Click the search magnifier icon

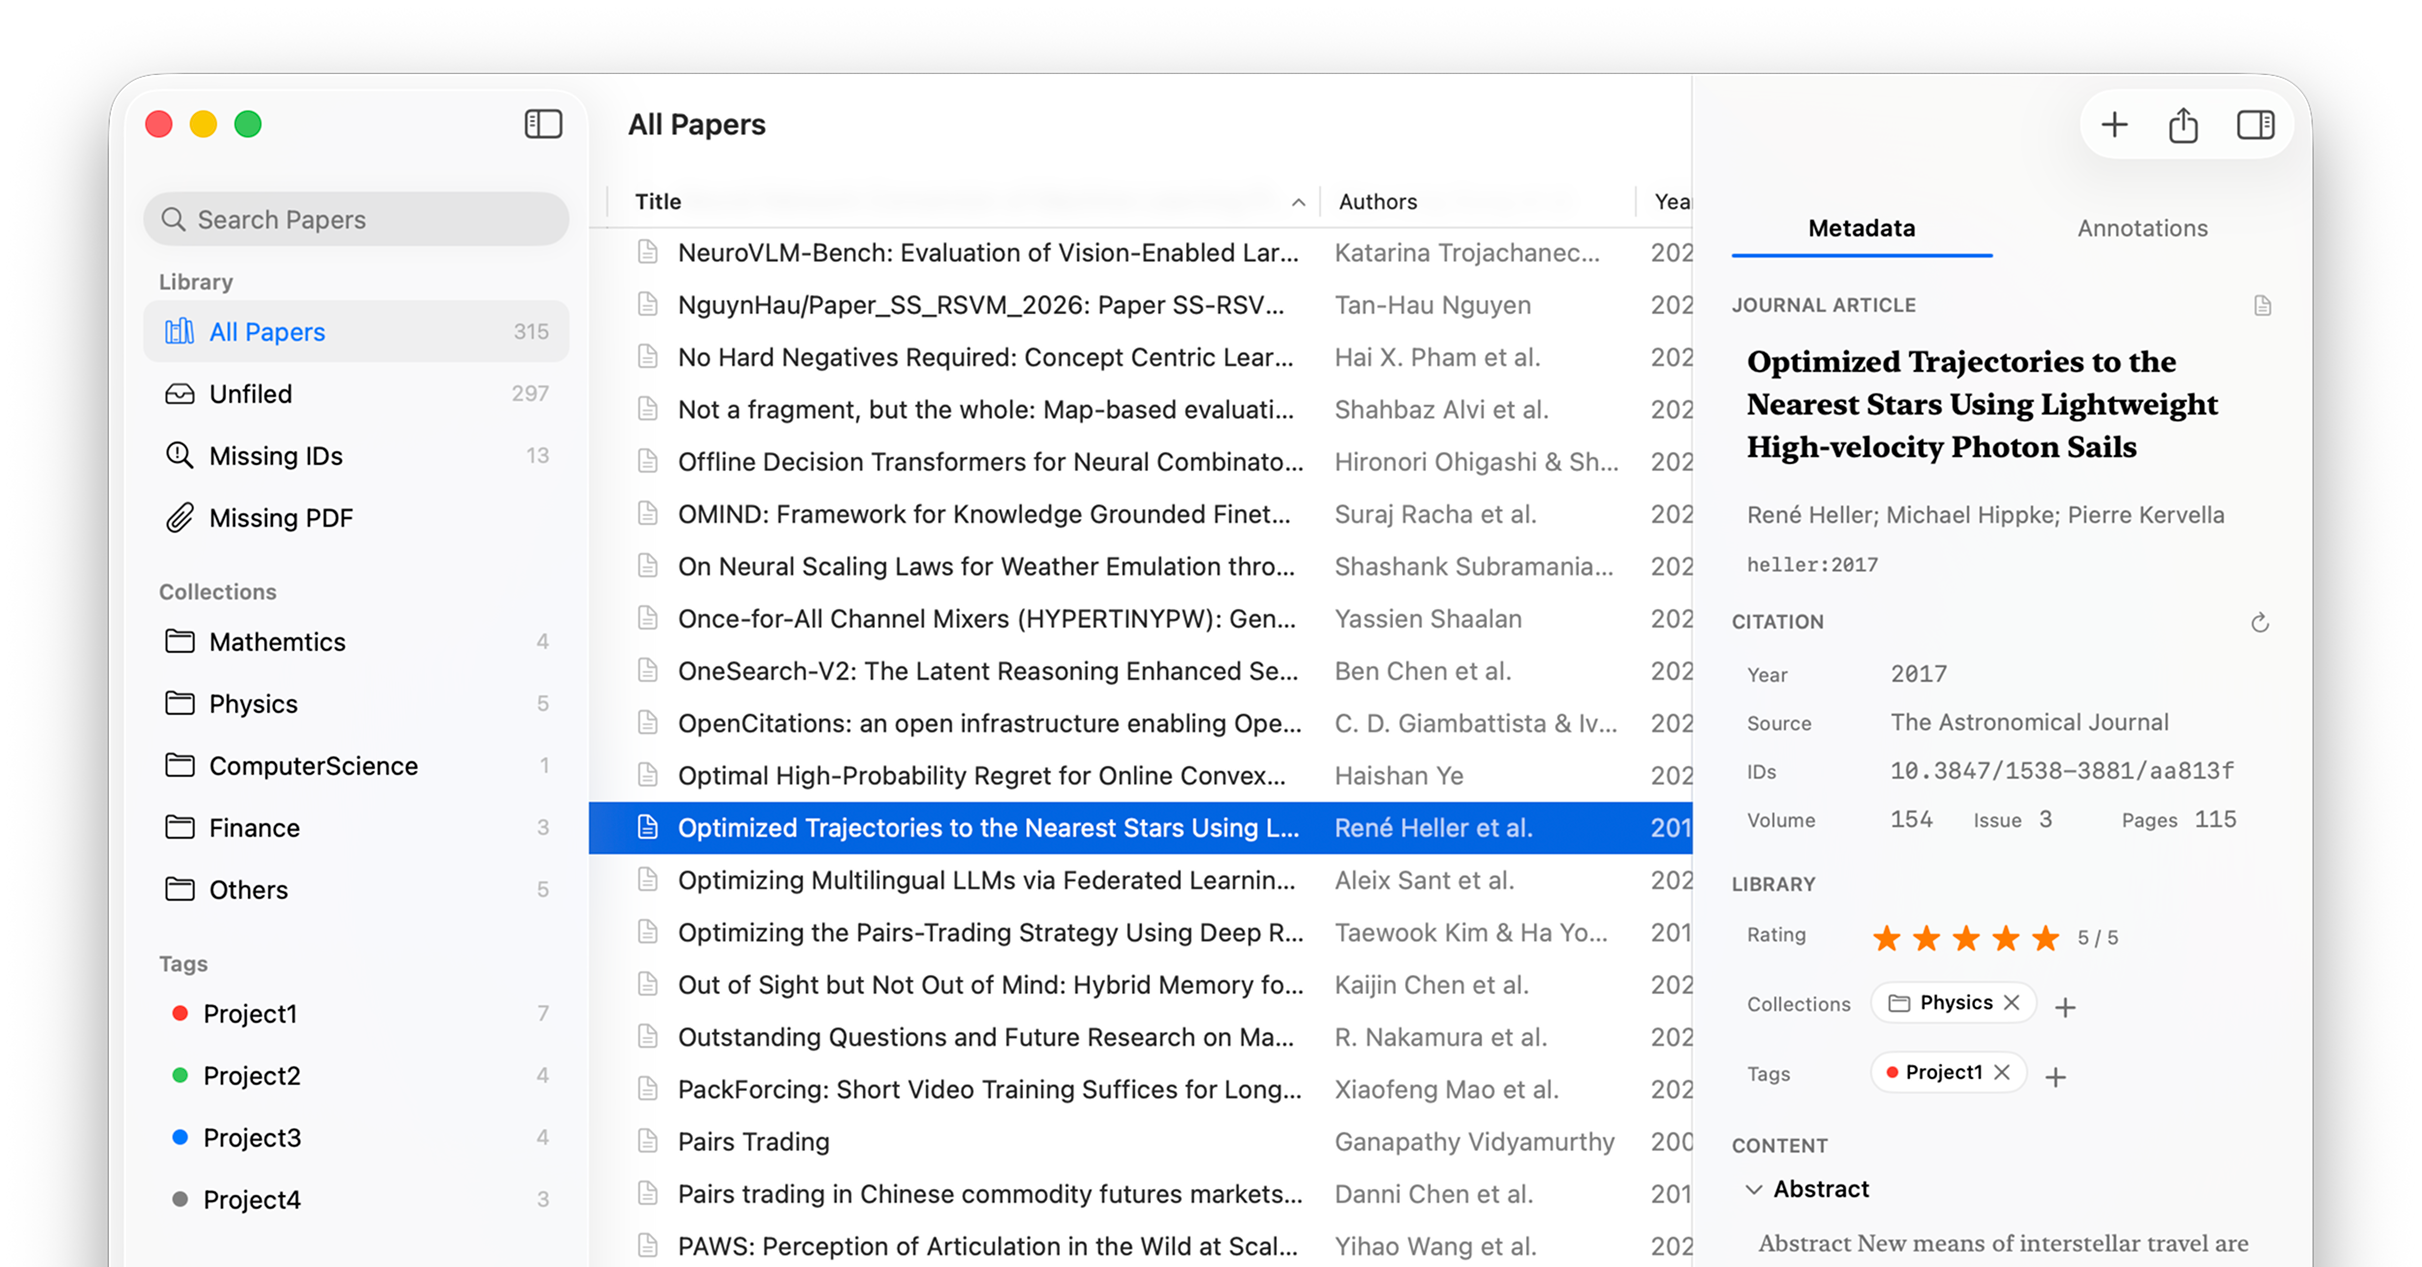173,219
